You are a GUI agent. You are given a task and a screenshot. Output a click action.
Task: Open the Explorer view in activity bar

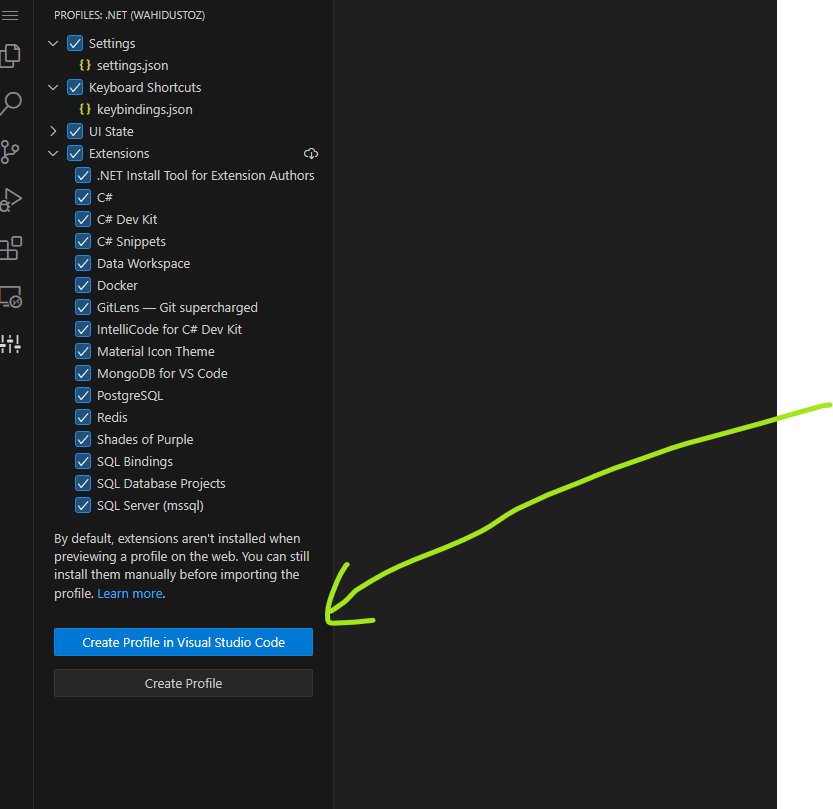click(x=10, y=56)
